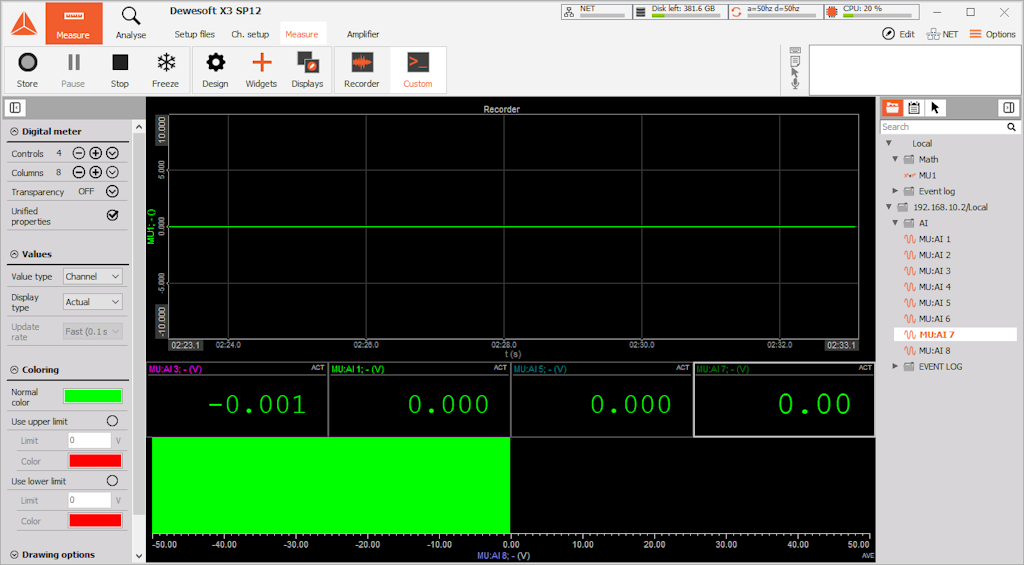Expand EVENT LOG under 192.168.10.2

[895, 366]
